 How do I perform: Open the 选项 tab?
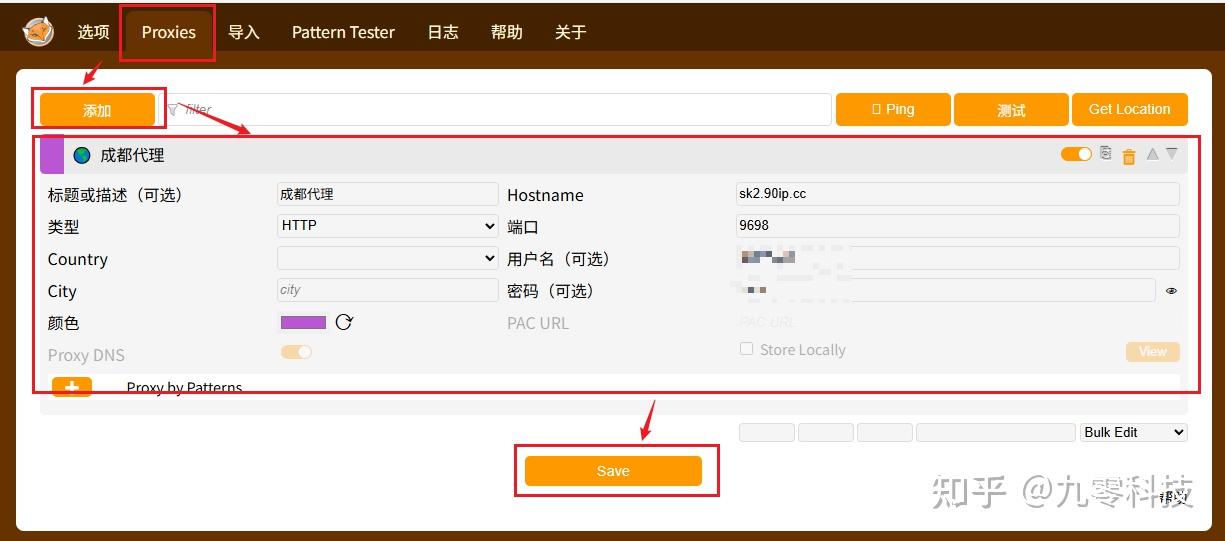click(94, 32)
